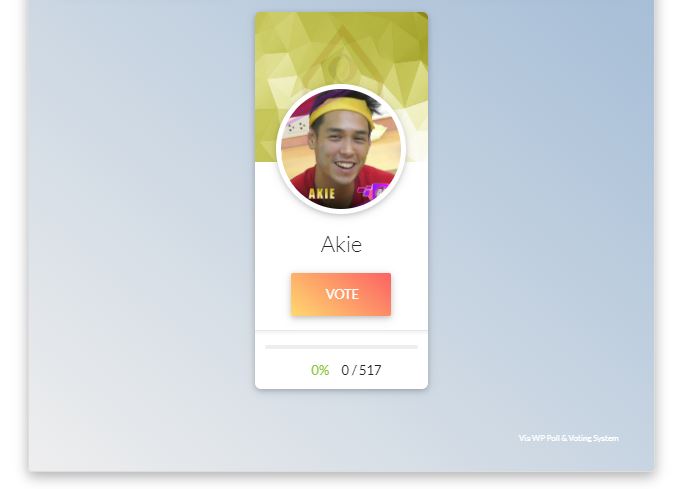The height and width of the screenshot is (489, 682).
Task: Select Akie's circular profile photo
Action: tap(341, 149)
